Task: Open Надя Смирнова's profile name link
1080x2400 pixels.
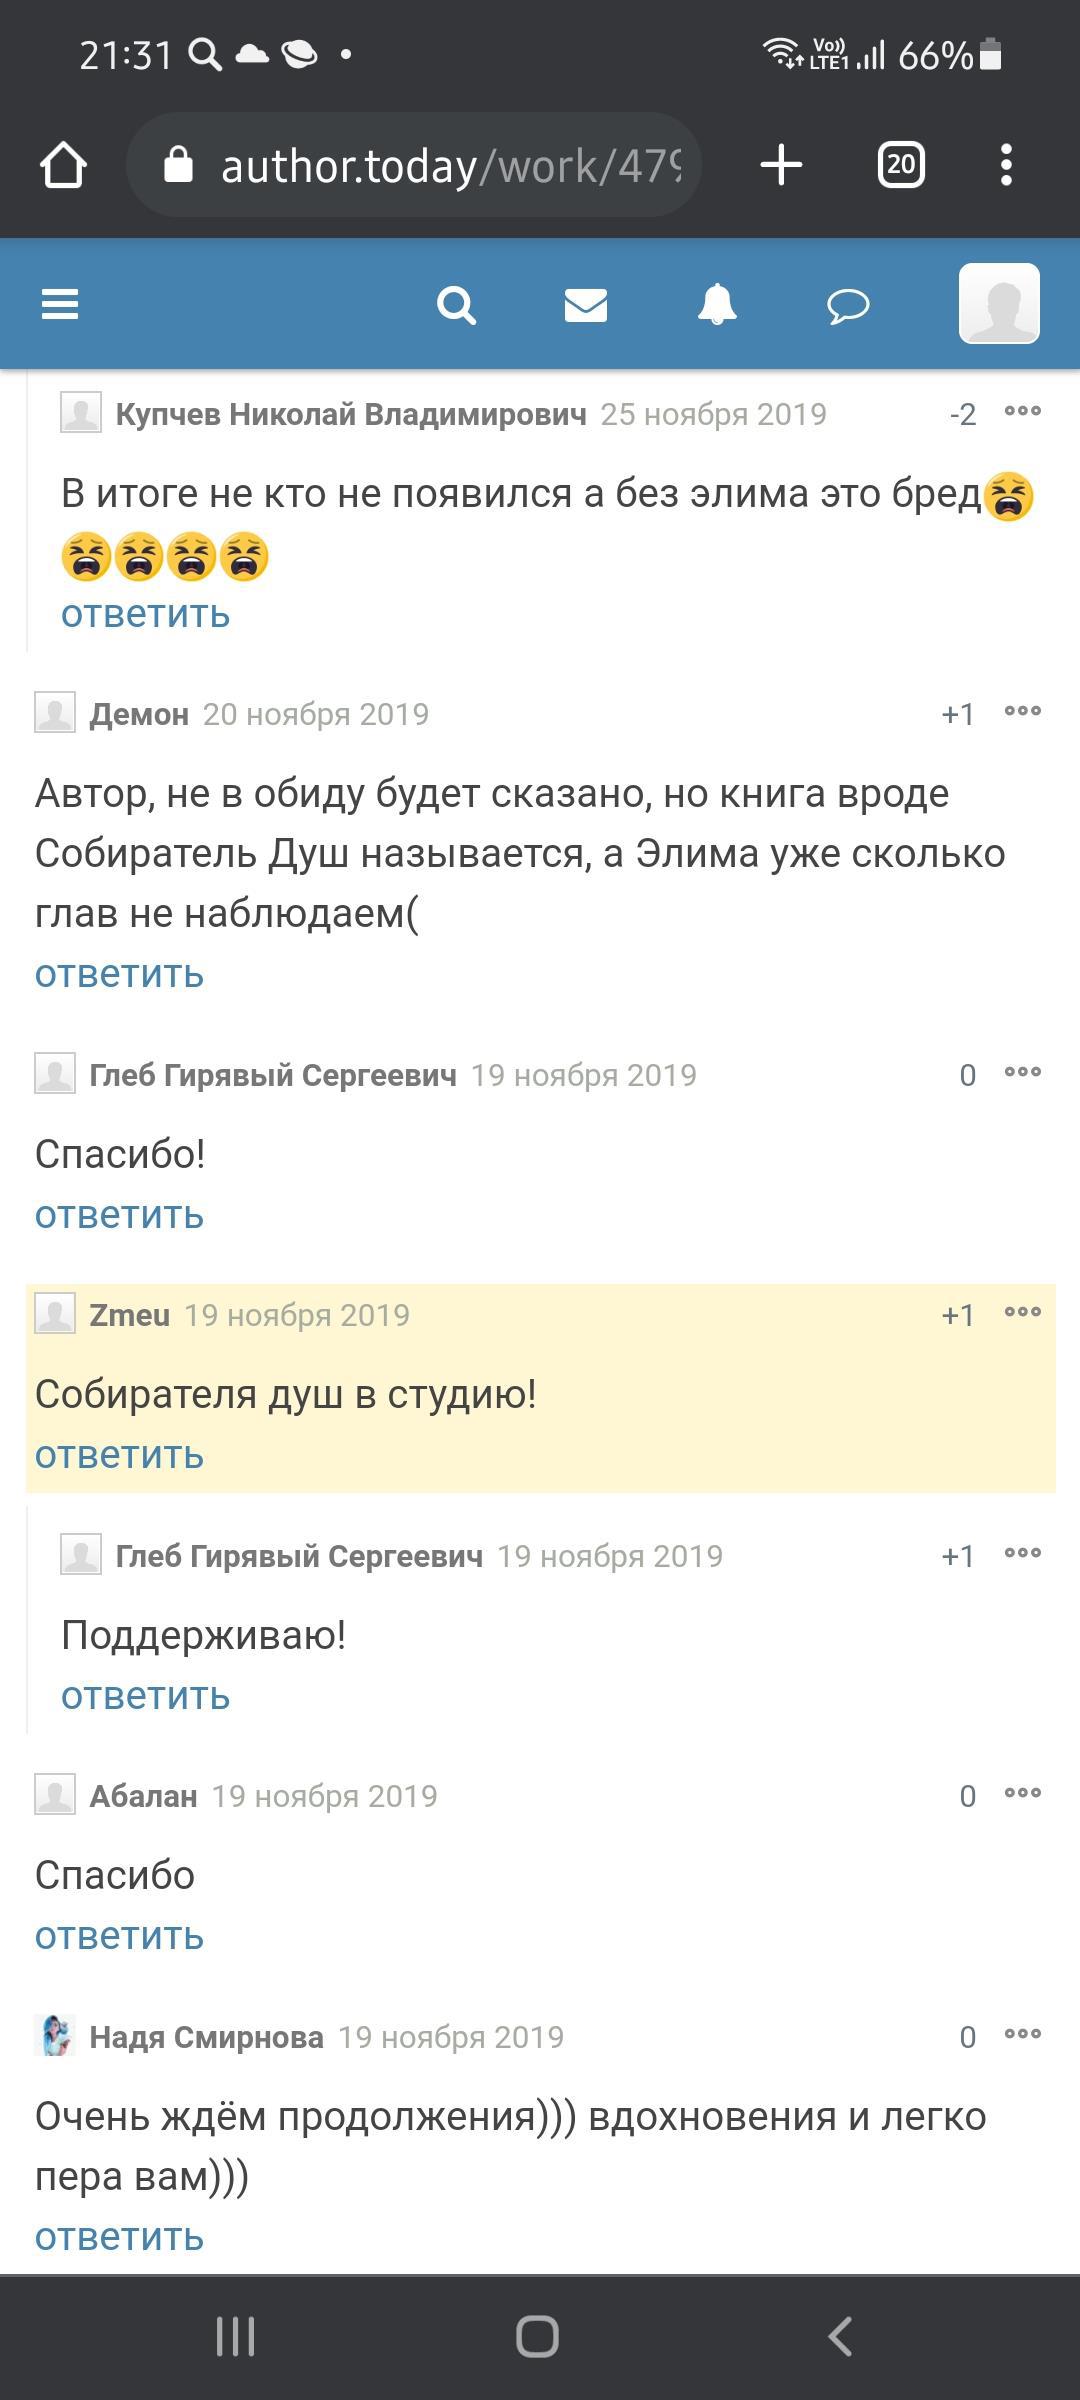Action: tap(206, 2037)
